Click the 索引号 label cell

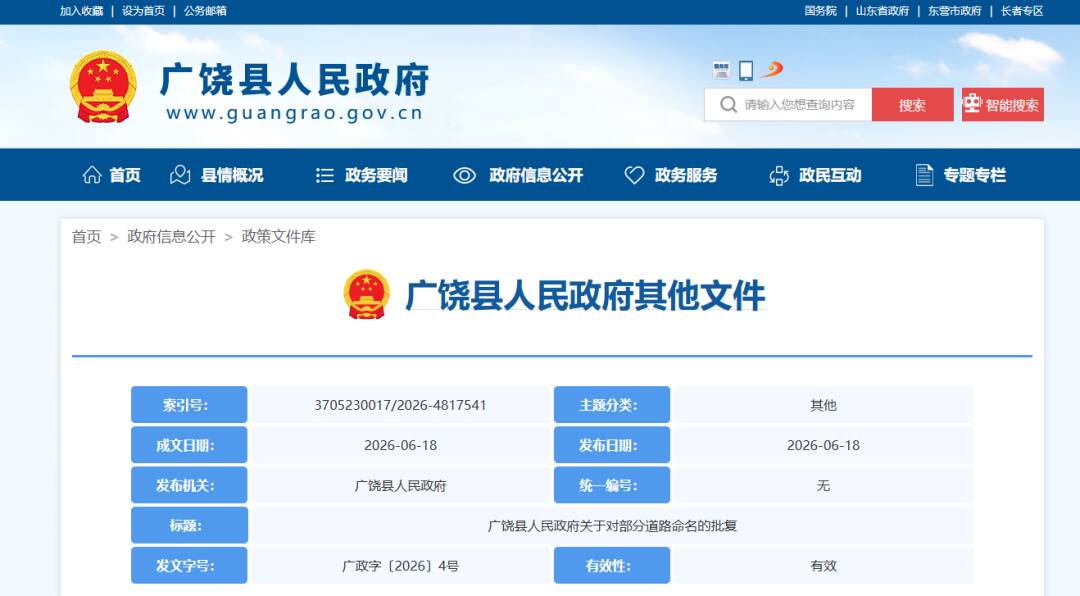189,404
